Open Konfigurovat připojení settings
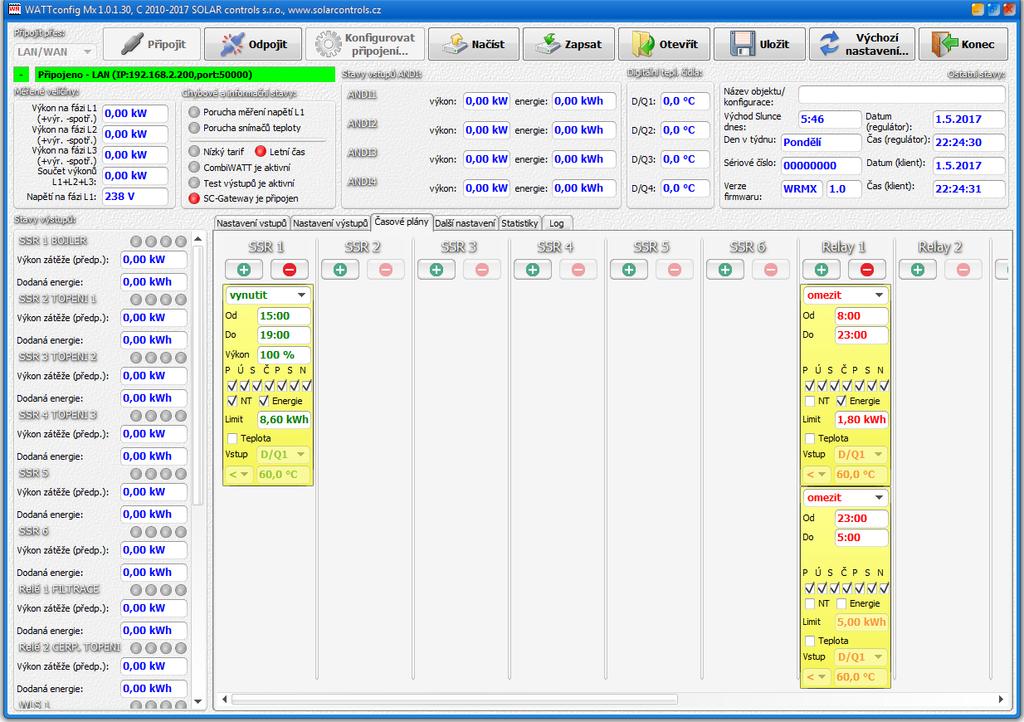 (x=364, y=44)
